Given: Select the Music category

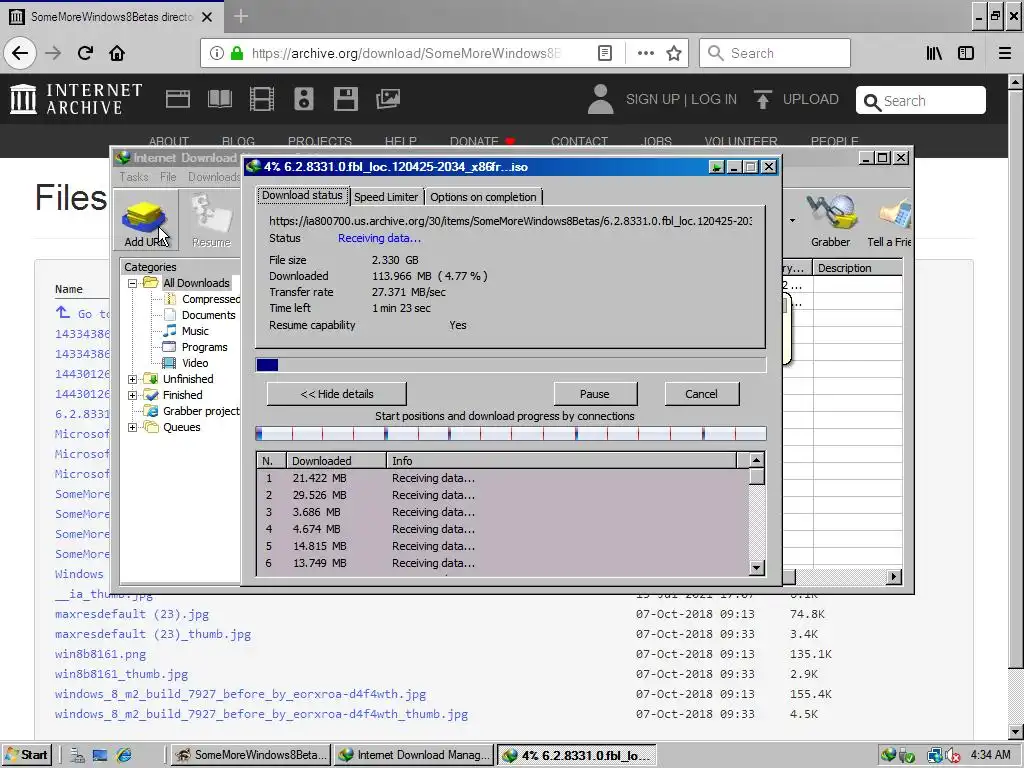Looking at the screenshot, I should pyautogui.click(x=195, y=331).
